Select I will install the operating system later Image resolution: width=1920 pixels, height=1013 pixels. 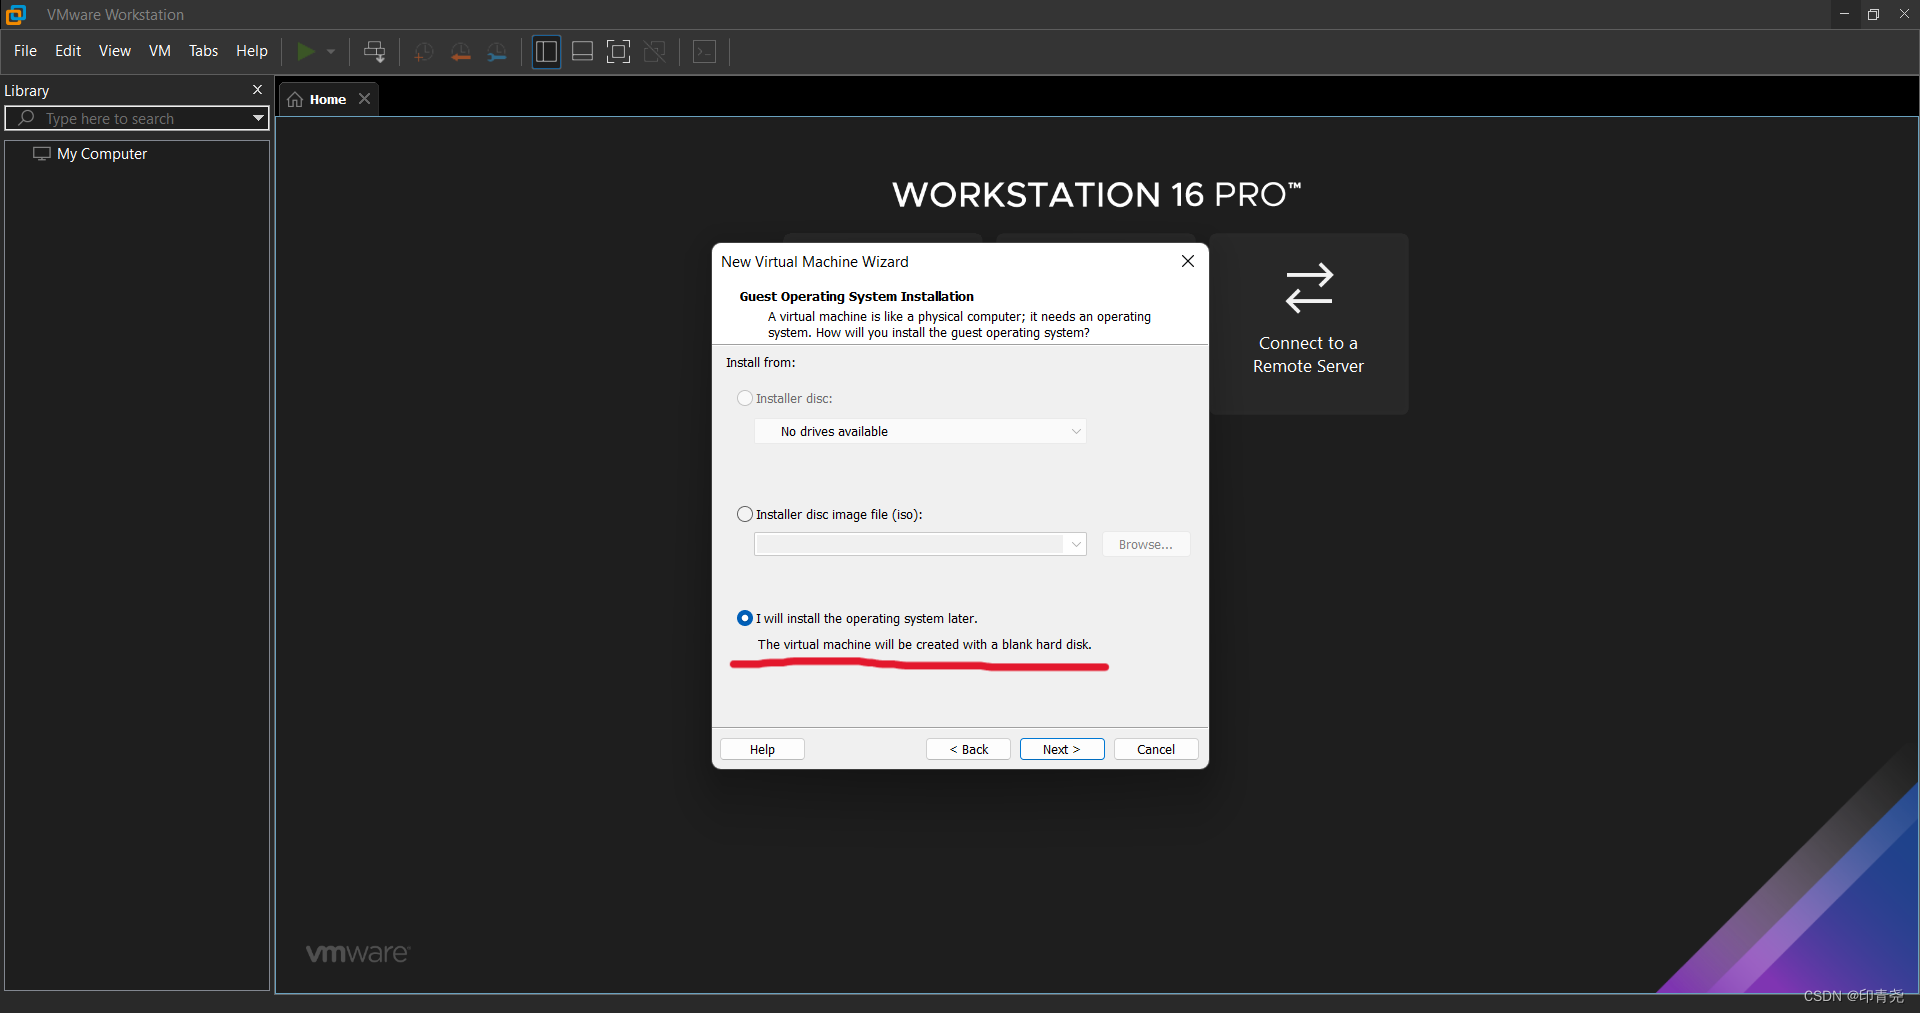point(745,618)
